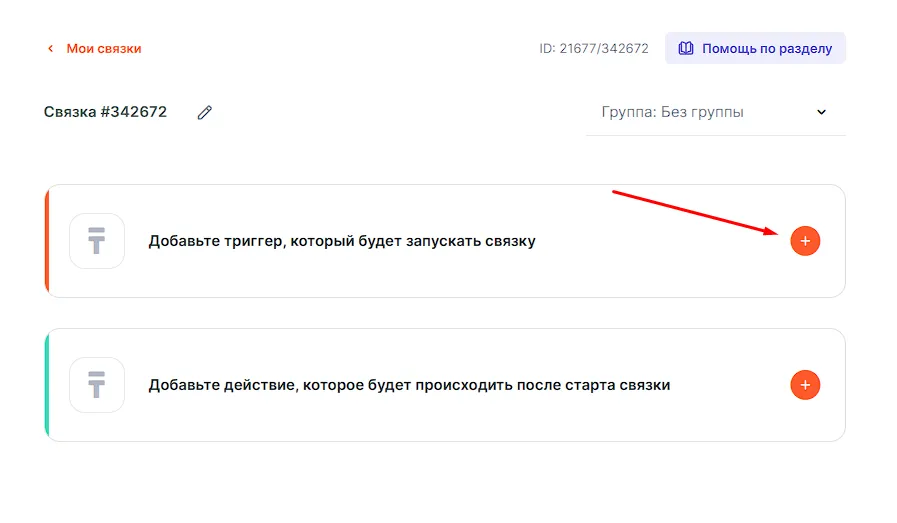Viewport: 897px width, 523px height.
Task: Click the pencil icon to rename Связка #342672
Action: (x=205, y=112)
